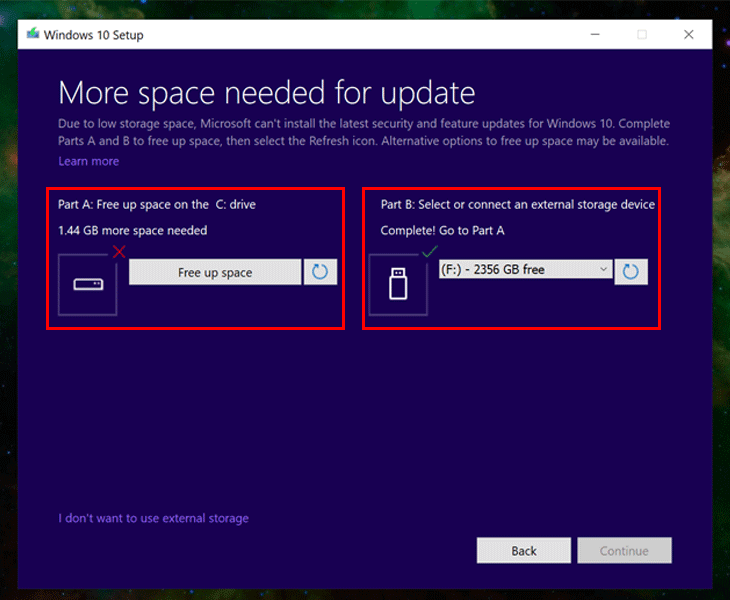Open the (F:) - 2356 GB free drive dropdown
This screenshot has width=730, height=600.
[x=525, y=270]
